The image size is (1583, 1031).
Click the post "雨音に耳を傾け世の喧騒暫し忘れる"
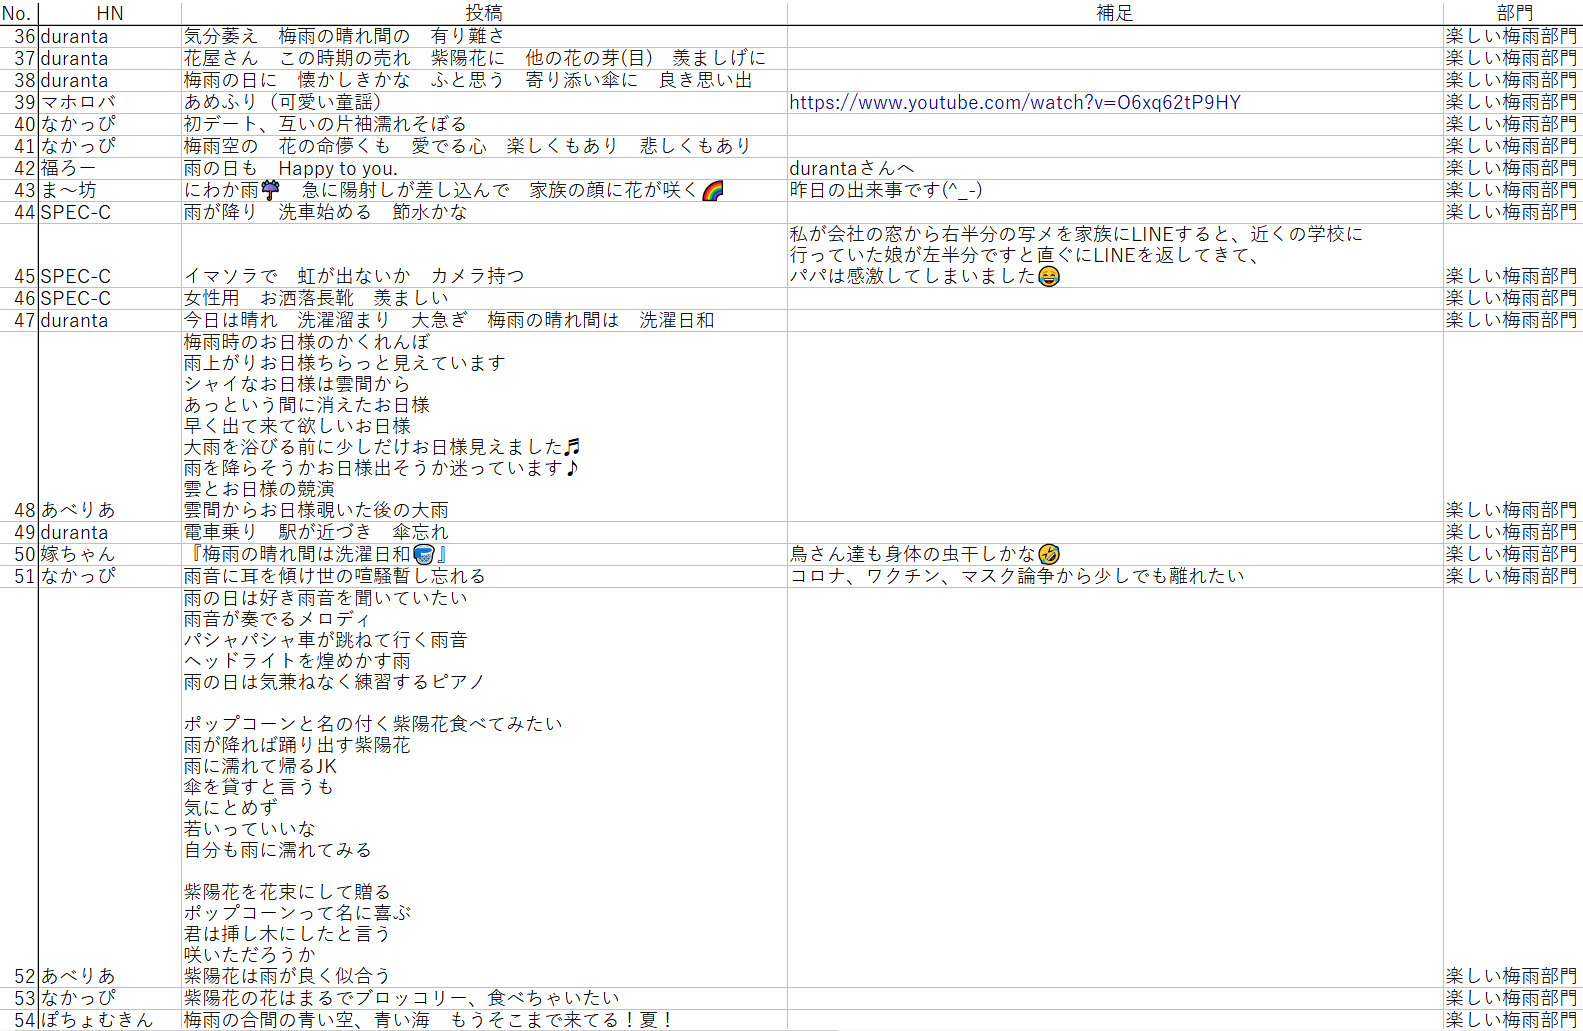click(x=334, y=576)
